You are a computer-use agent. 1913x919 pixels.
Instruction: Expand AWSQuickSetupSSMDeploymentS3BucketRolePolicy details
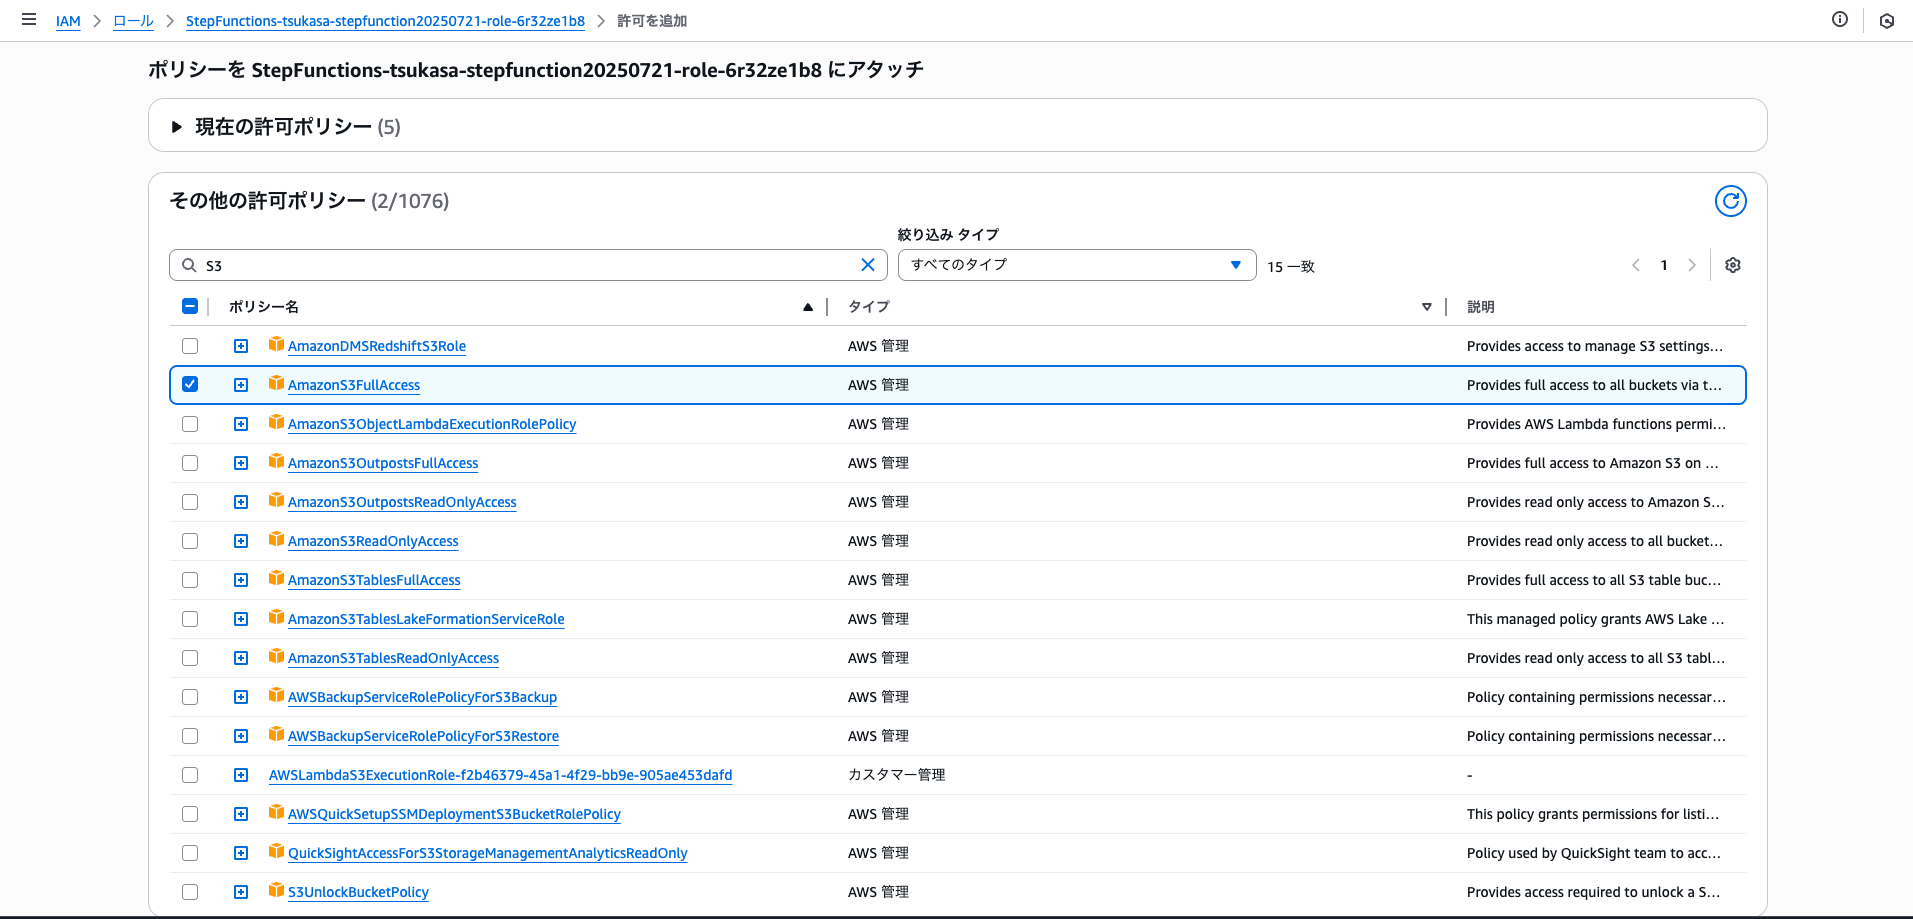coord(241,814)
